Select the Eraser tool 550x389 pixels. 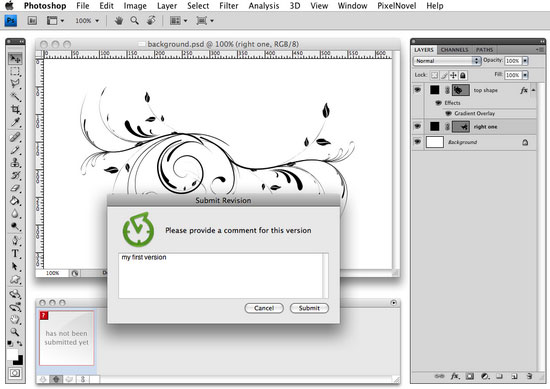click(x=15, y=188)
